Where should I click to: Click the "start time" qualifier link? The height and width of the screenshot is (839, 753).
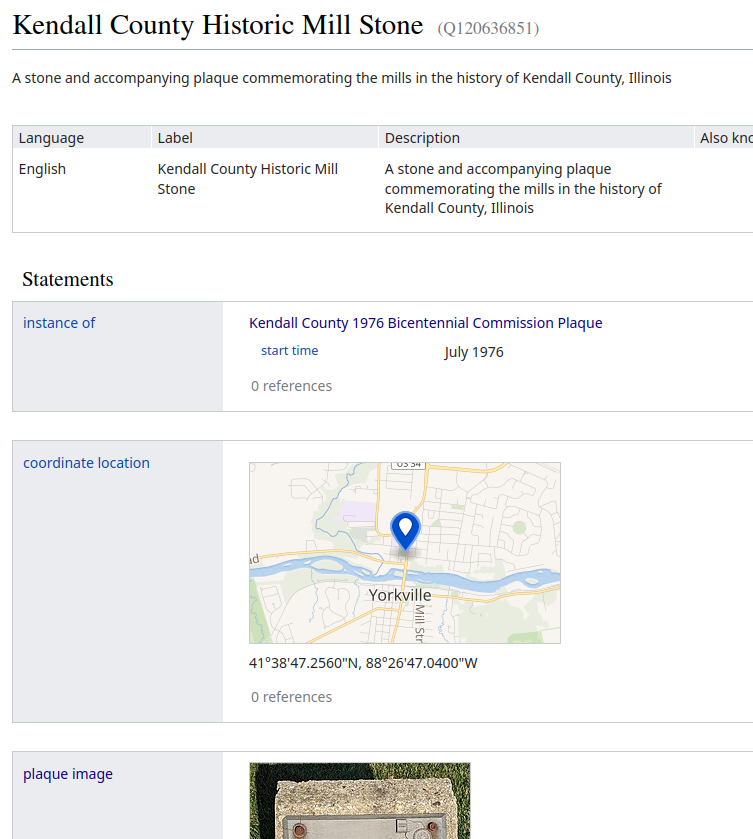(289, 351)
